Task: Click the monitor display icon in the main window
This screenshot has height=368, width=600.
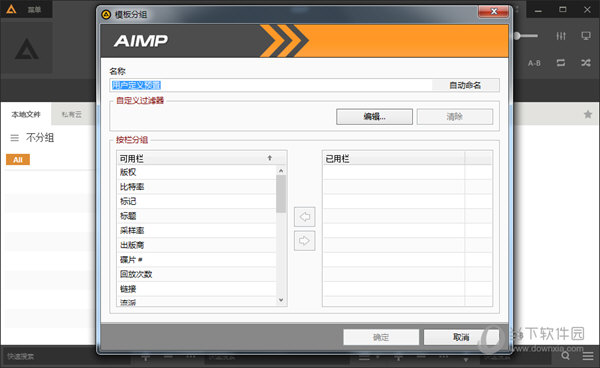Action: pyautogui.click(x=586, y=36)
